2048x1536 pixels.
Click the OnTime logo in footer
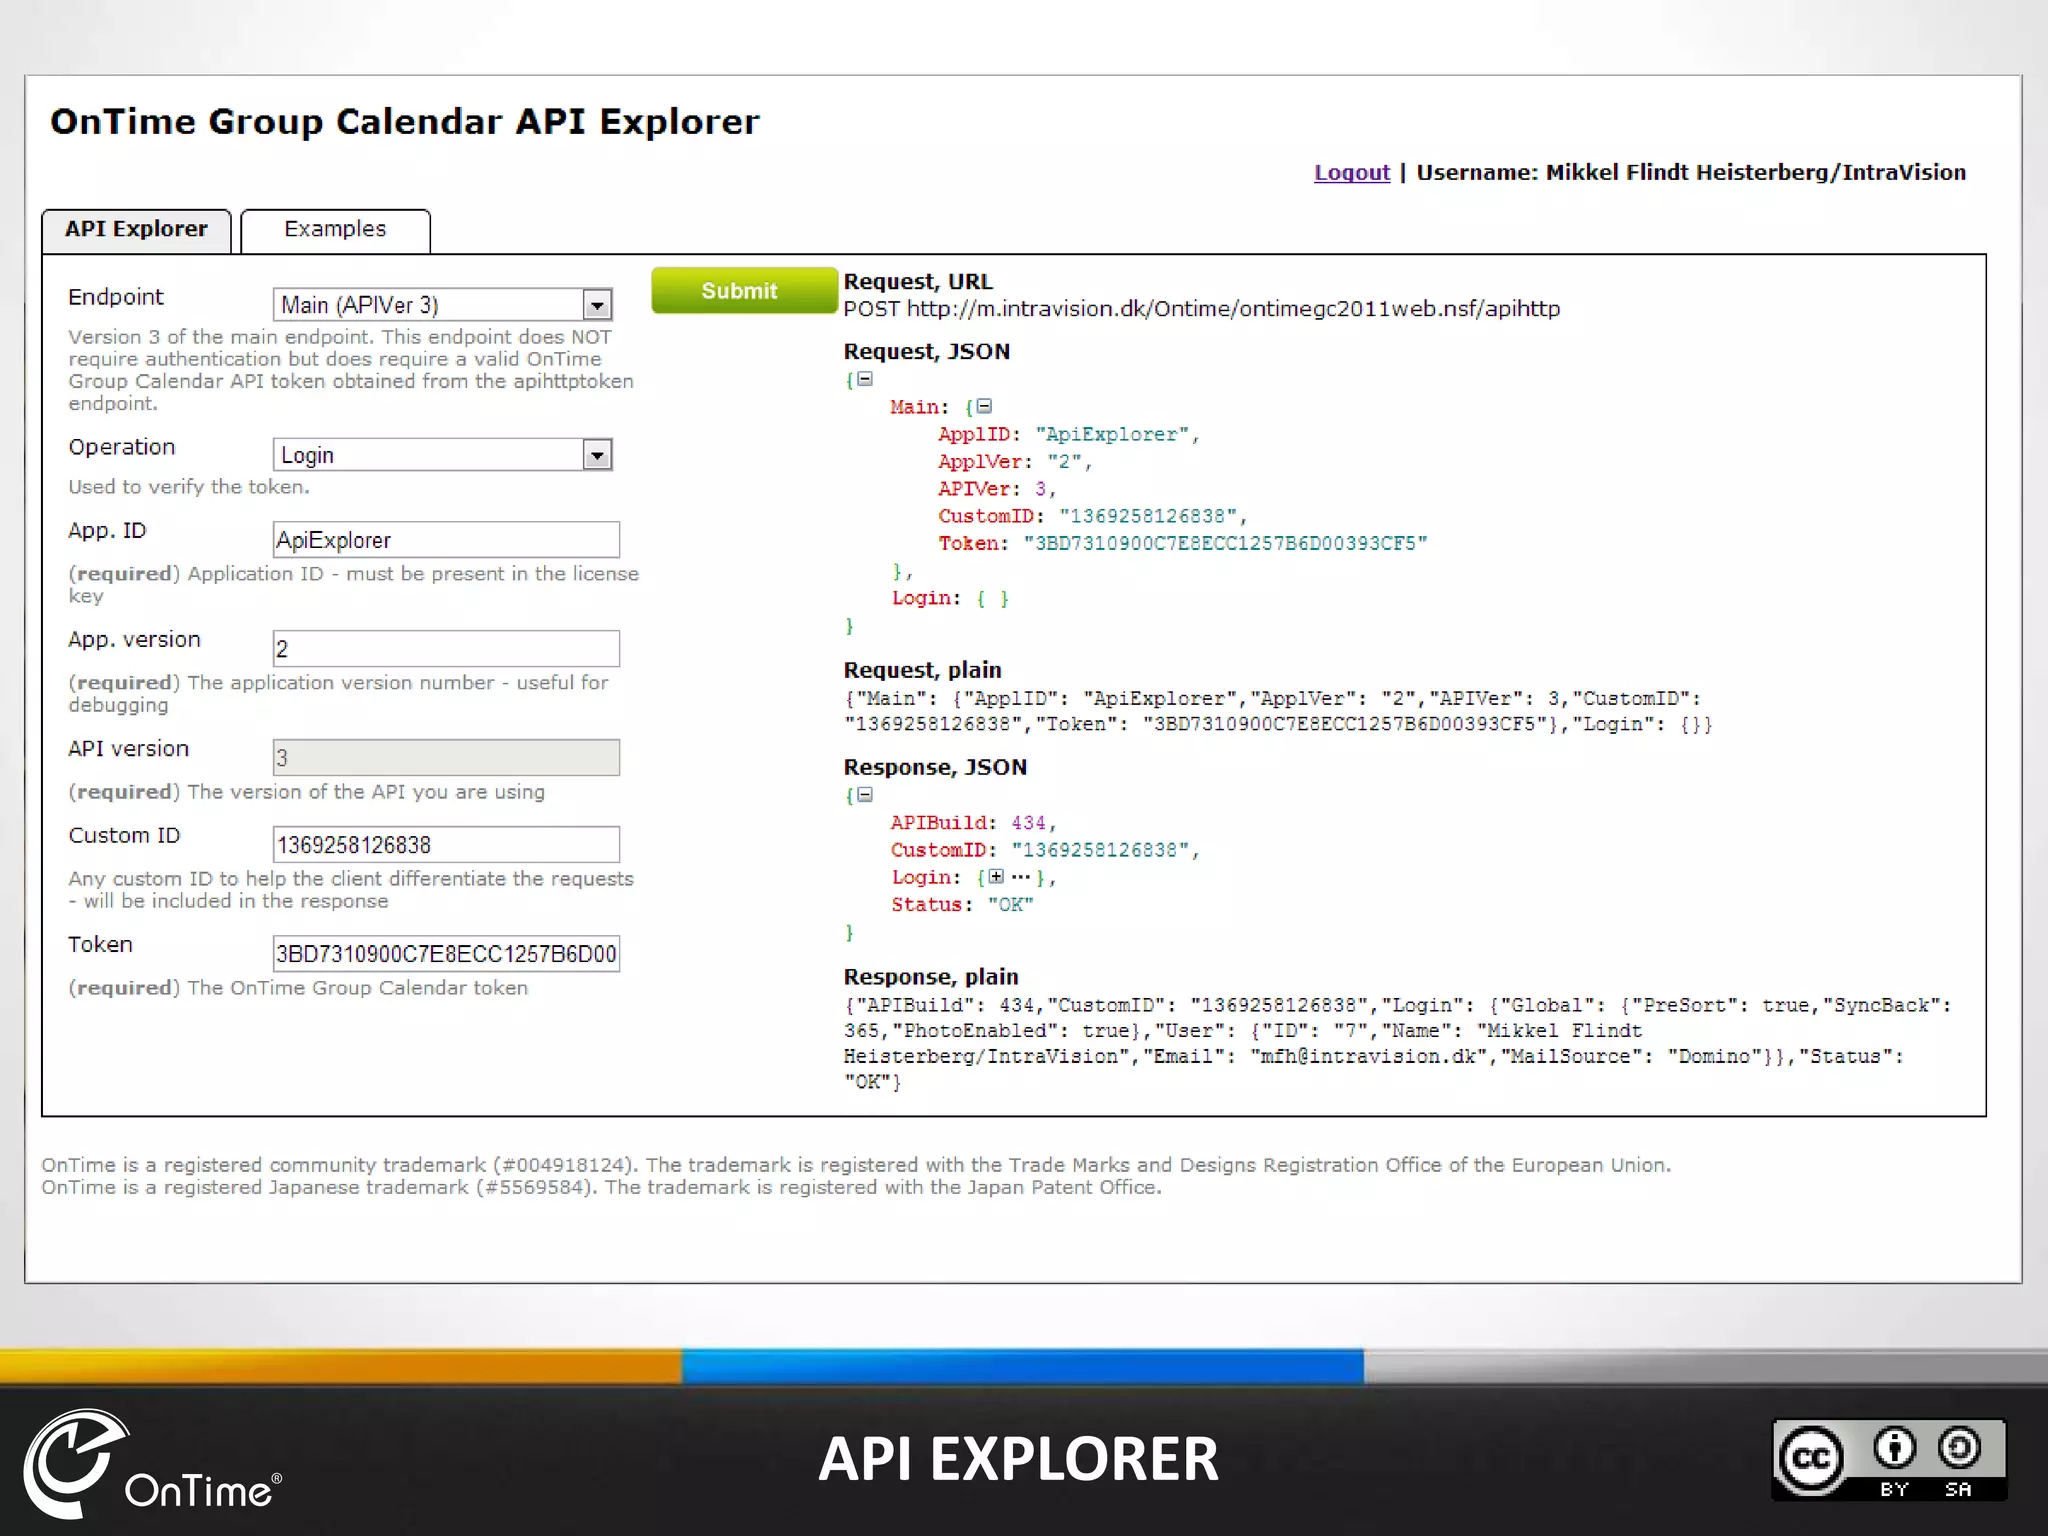click(x=152, y=1464)
